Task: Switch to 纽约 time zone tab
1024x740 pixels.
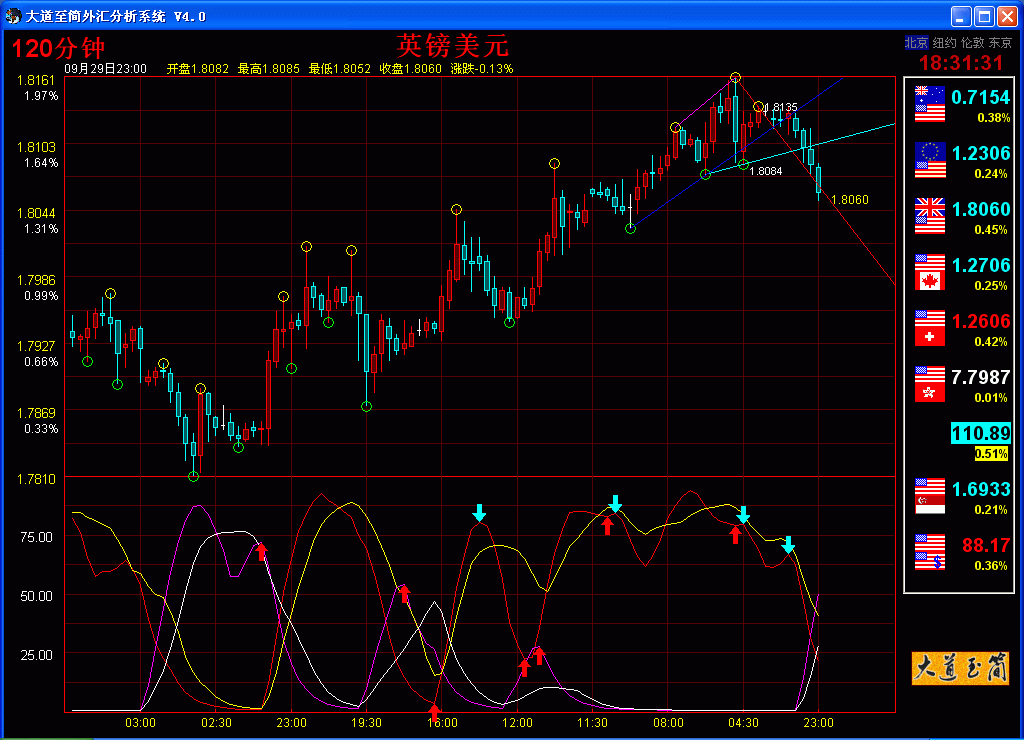Action: (x=944, y=43)
